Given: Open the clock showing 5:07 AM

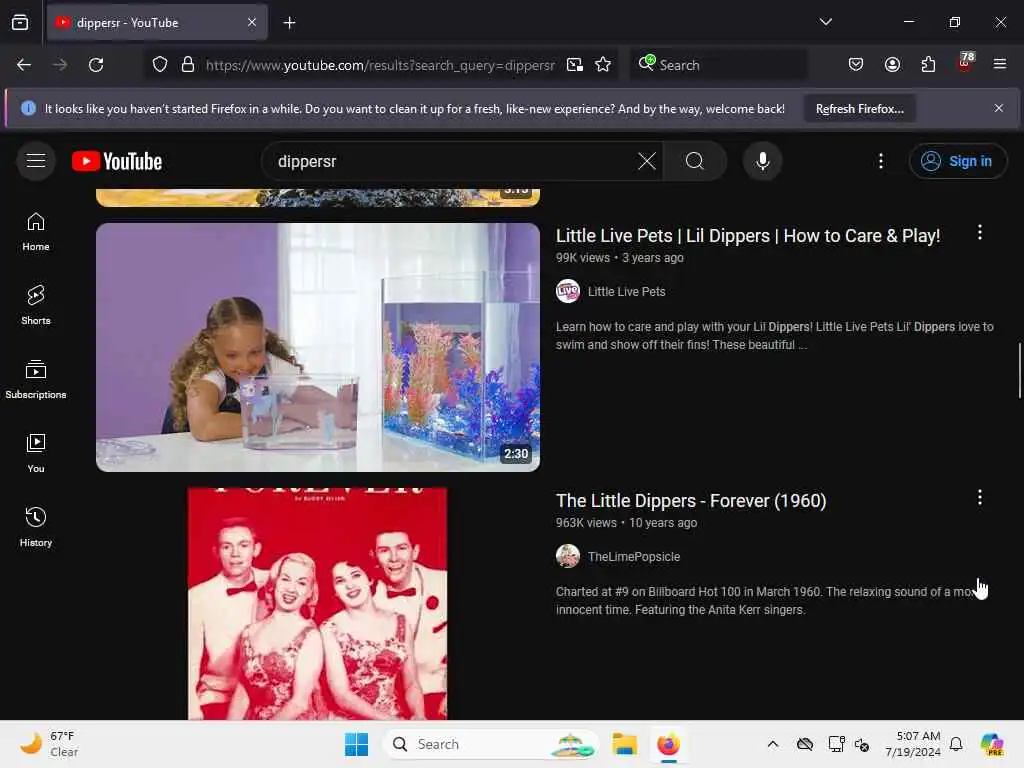Looking at the screenshot, I should point(913,744).
